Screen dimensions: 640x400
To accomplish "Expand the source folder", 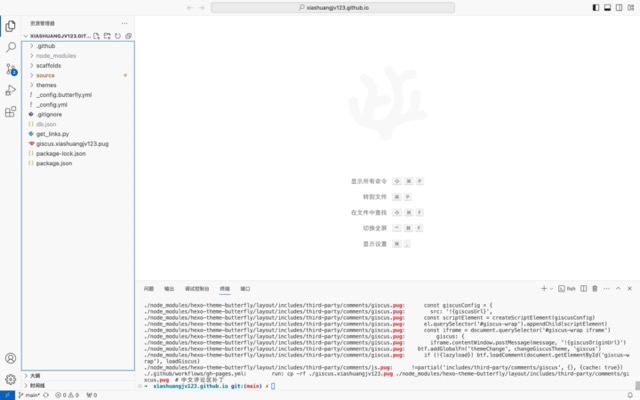I will (45, 75).
